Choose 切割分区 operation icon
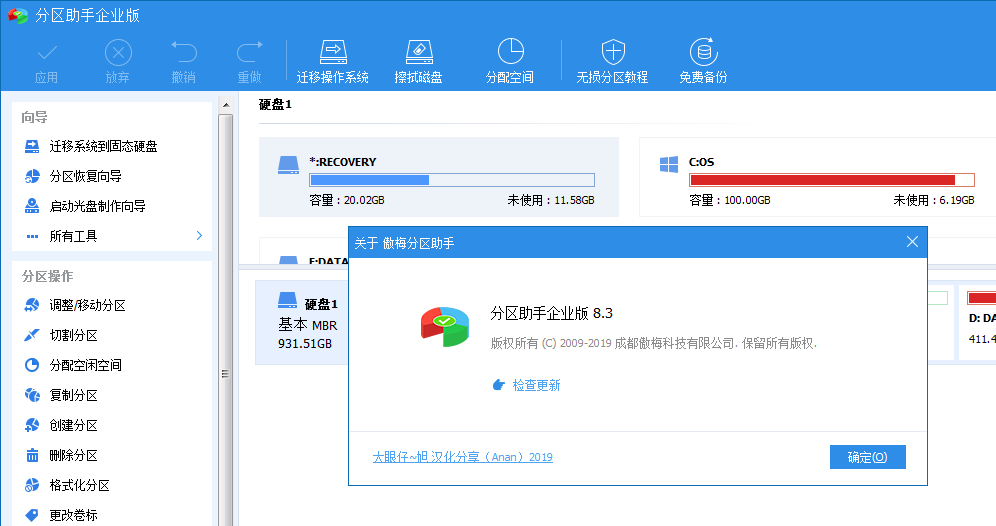This screenshot has width=996, height=526. 32,335
